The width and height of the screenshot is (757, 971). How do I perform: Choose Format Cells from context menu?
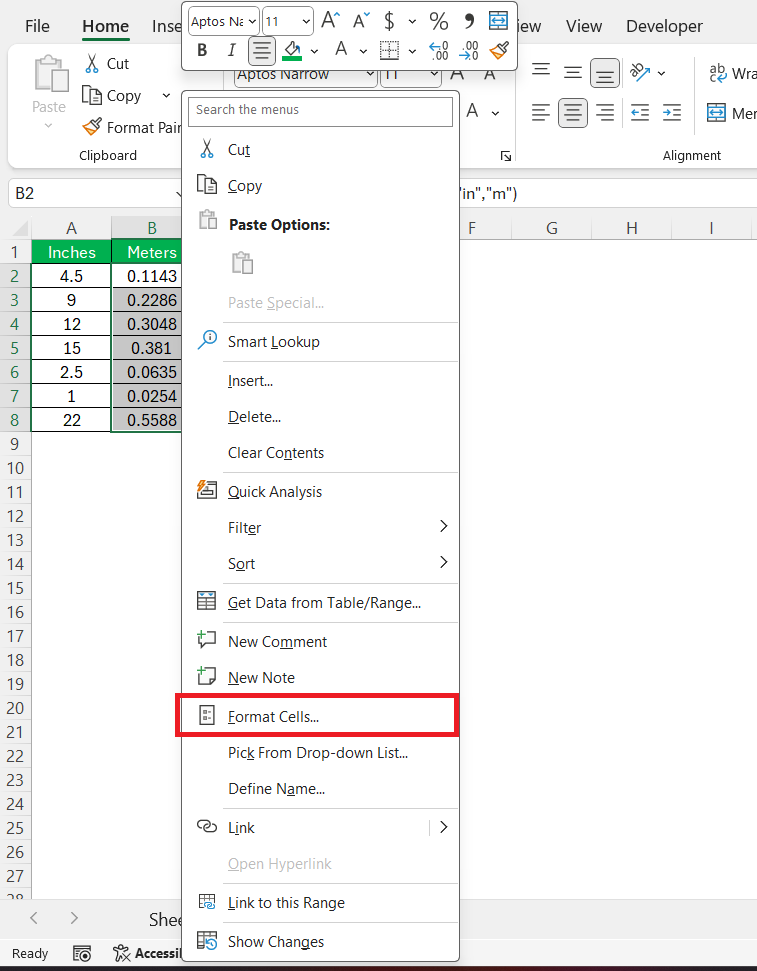320,716
